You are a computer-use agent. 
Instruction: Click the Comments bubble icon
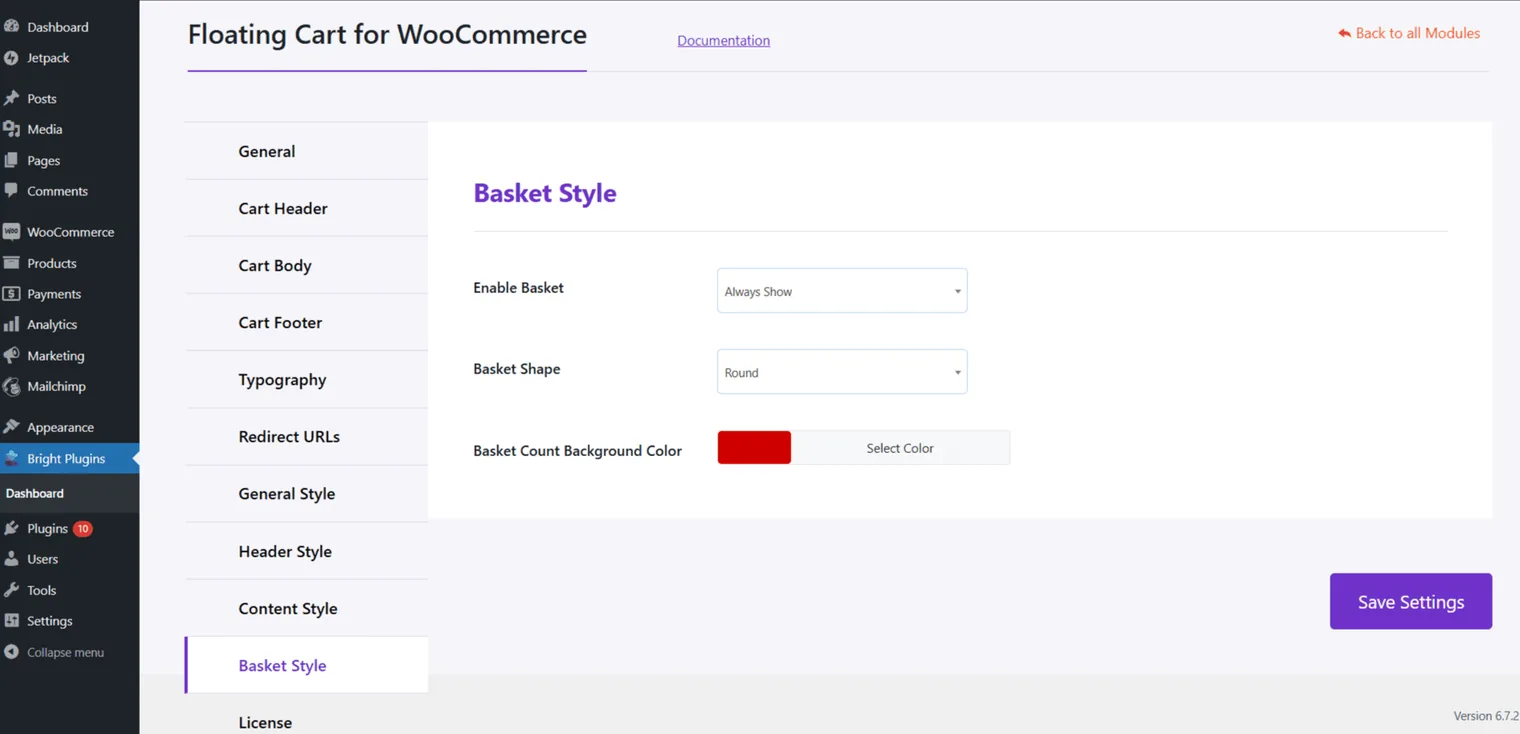click(x=12, y=191)
